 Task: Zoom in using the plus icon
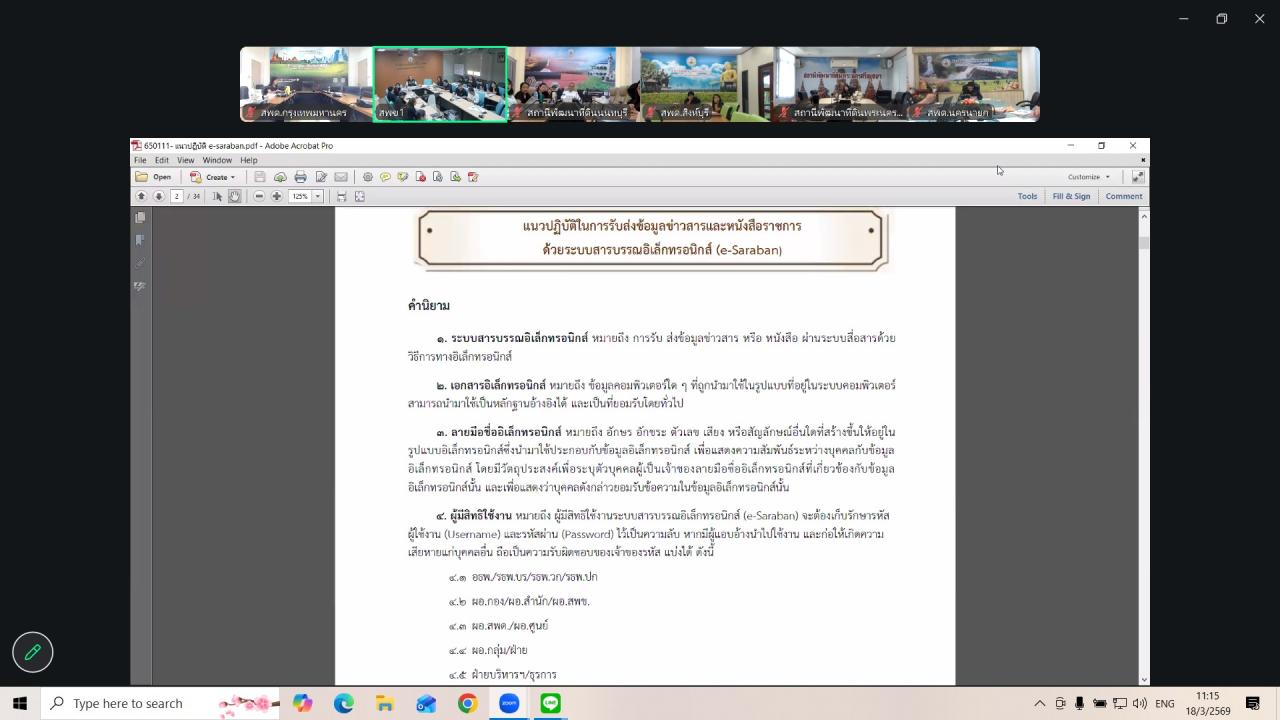coord(277,195)
